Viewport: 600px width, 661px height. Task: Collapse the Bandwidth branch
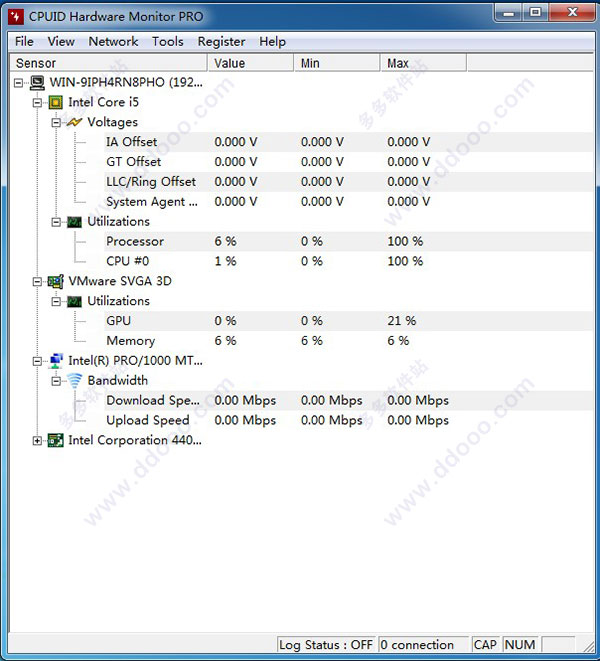pyautogui.click(x=56, y=381)
